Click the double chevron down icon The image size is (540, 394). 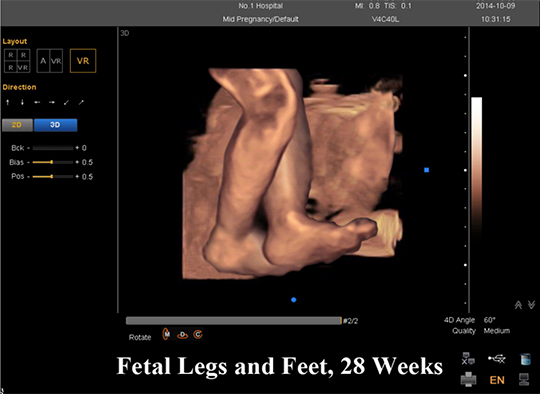[x=531, y=305]
